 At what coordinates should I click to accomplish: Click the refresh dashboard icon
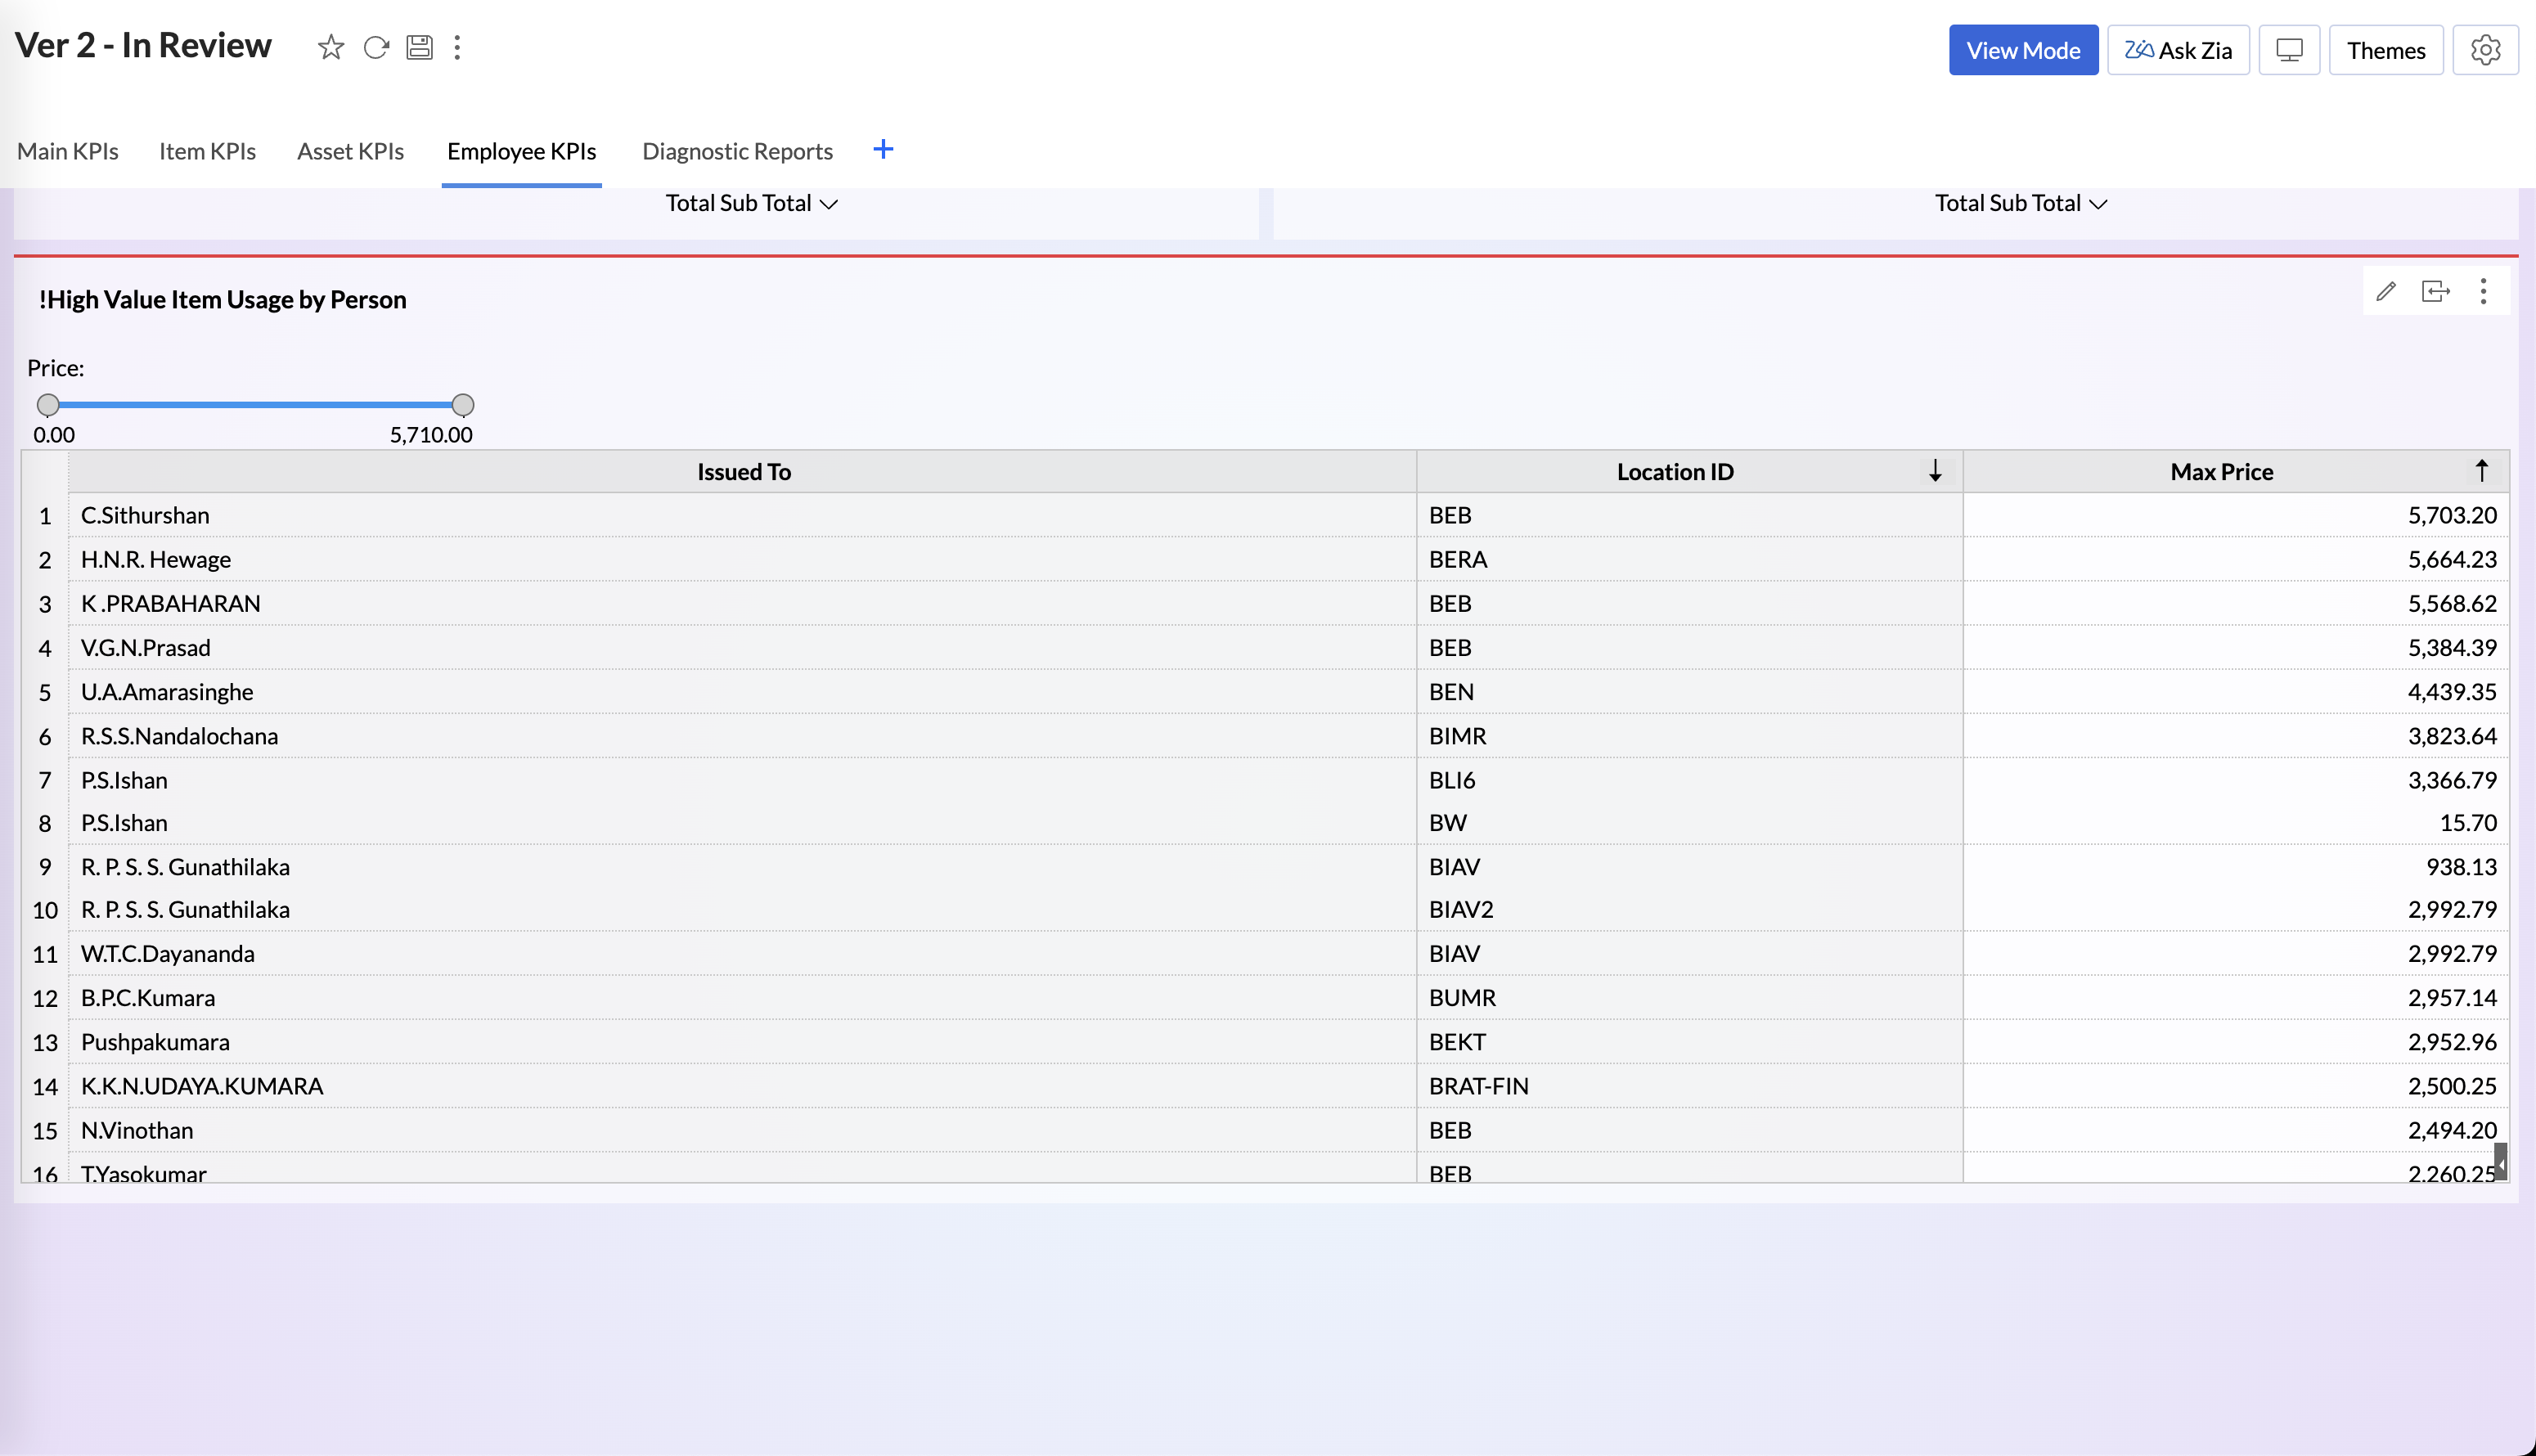[x=376, y=47]
